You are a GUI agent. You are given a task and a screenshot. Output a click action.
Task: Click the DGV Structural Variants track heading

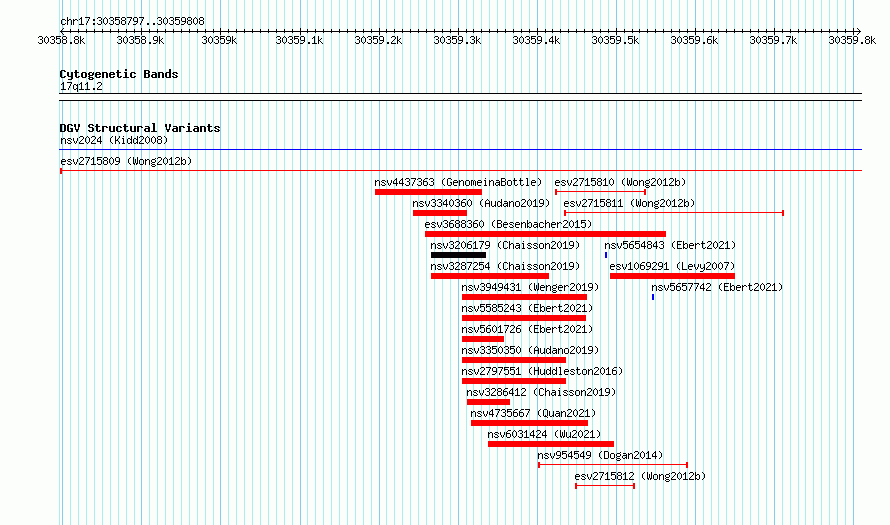(x=140, y=128)
